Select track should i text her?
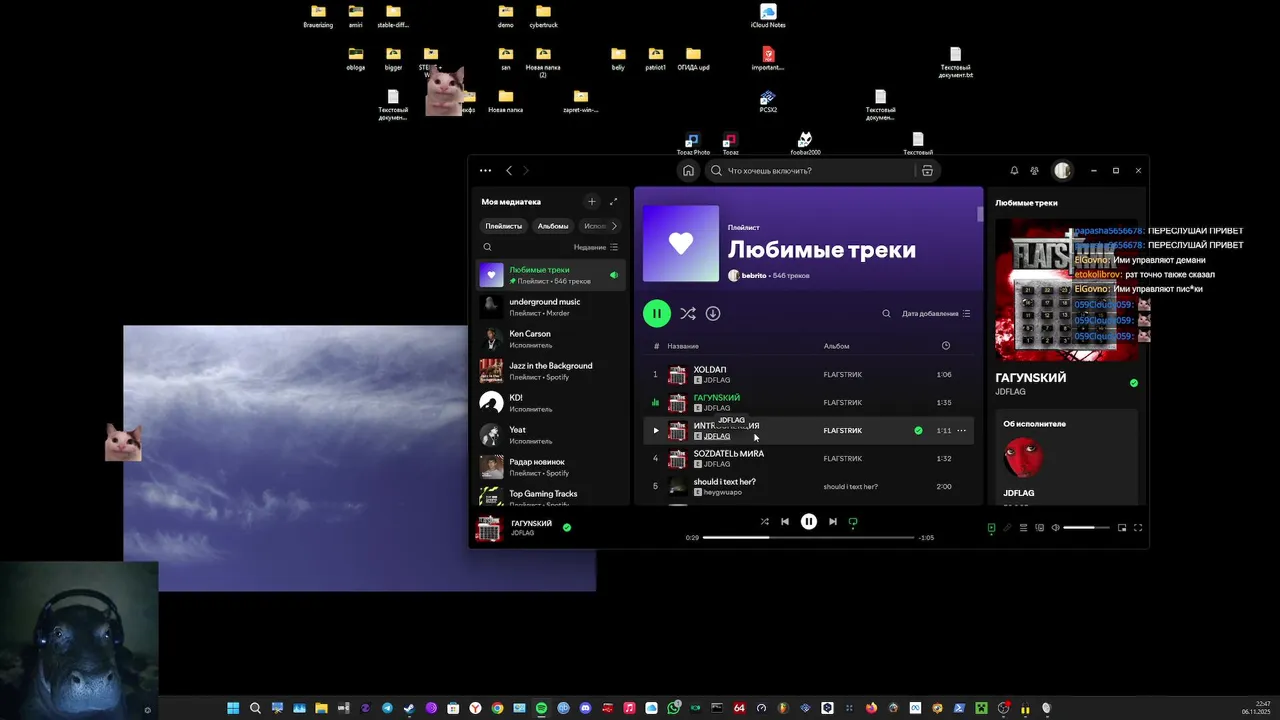Screen dimensions: 1280x720 (808, 487)
